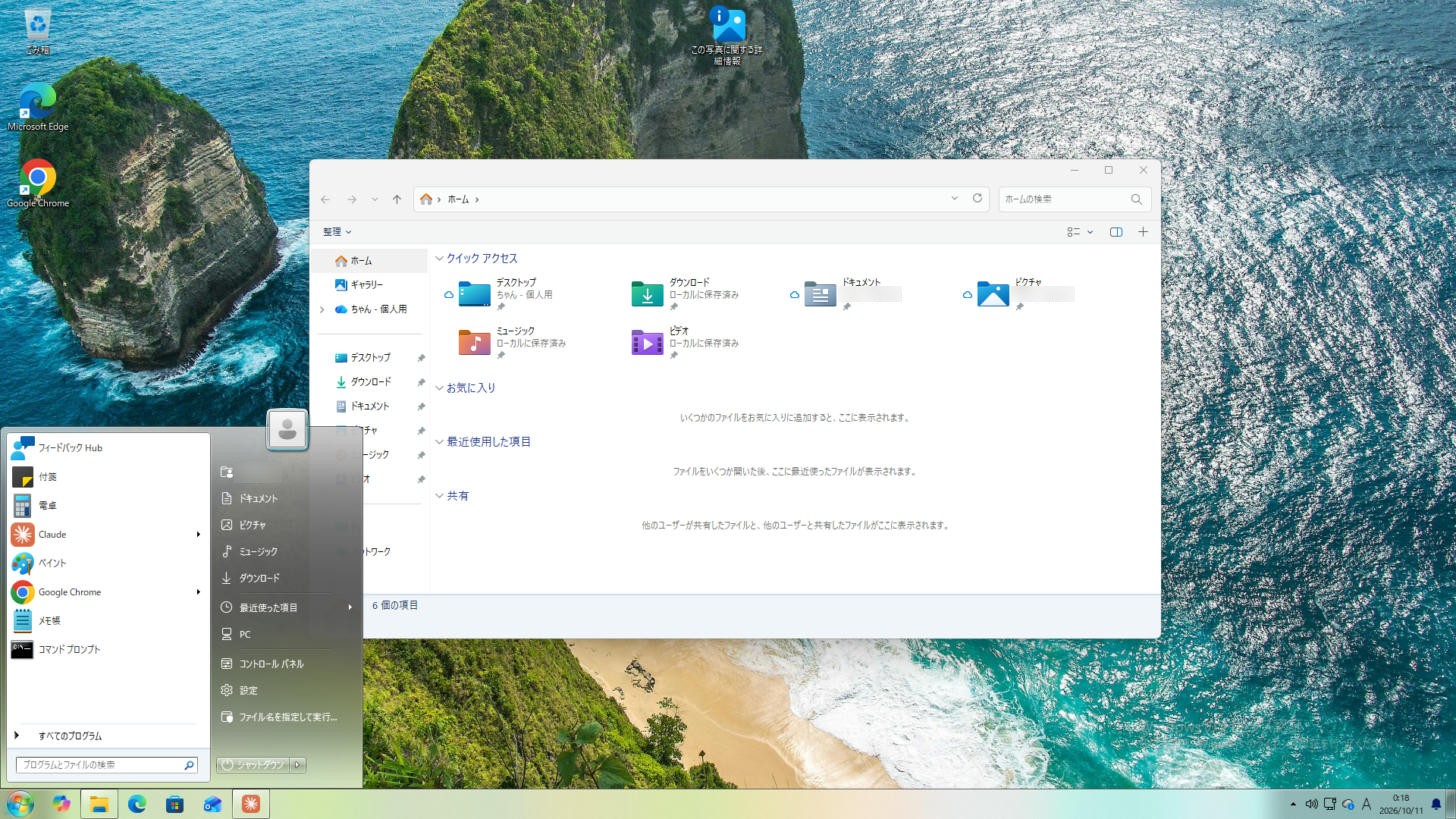This screenshot has width=1456, height=819.
Task: Click the ホームの検索 search box
Action: tap(1074, 199)
